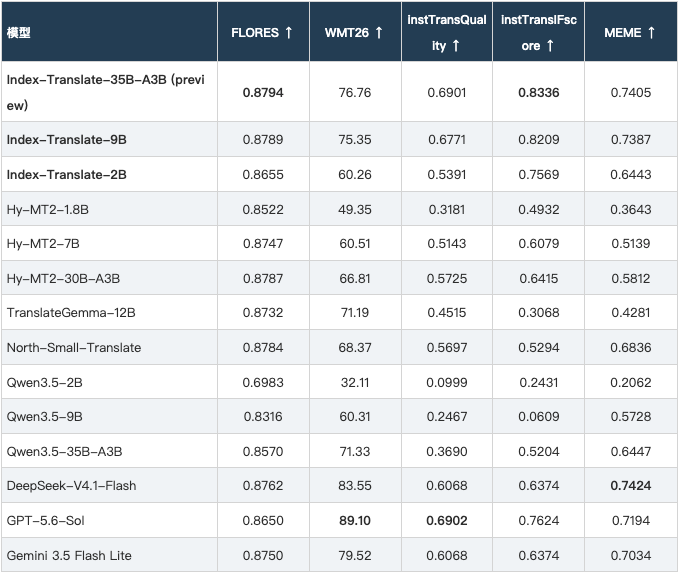Select the Hy-MT2-30B-A3B model name
The image size is (680, 574).
click(63, 278)
